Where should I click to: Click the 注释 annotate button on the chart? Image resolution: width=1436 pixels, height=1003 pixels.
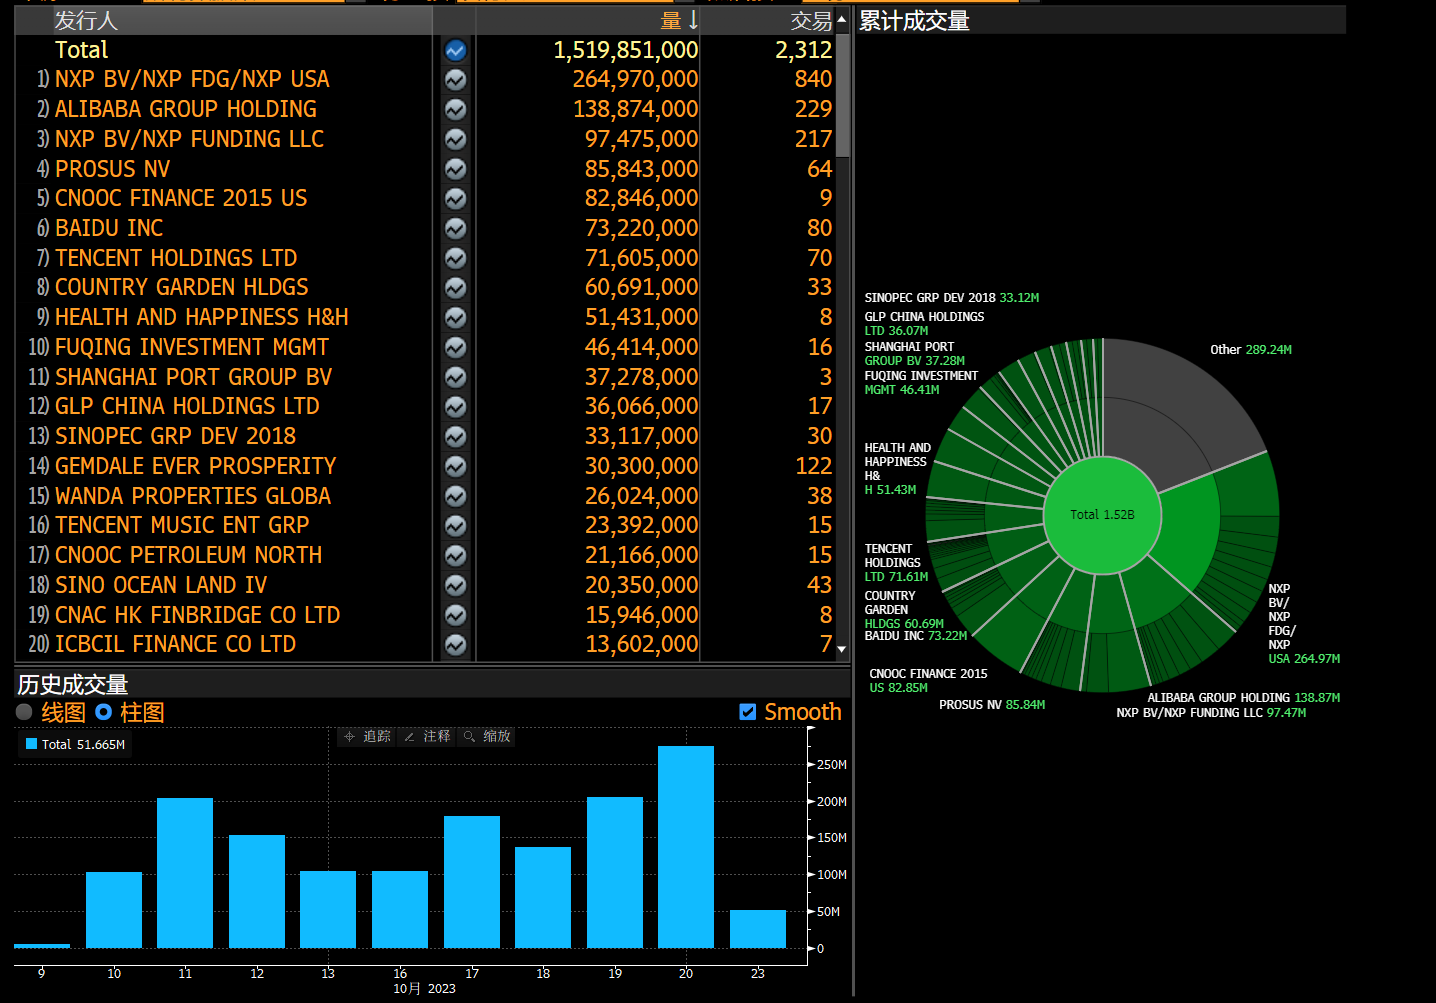coord(427,736)
